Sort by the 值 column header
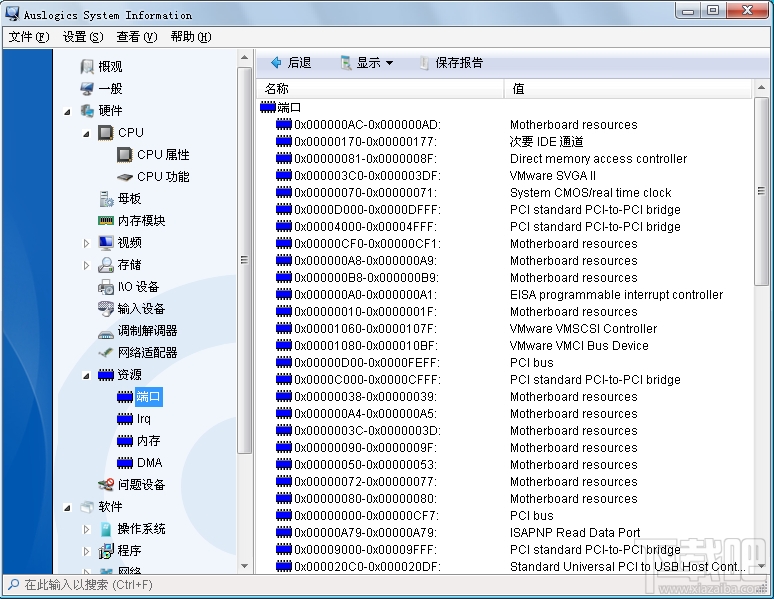 click(628, 89)
